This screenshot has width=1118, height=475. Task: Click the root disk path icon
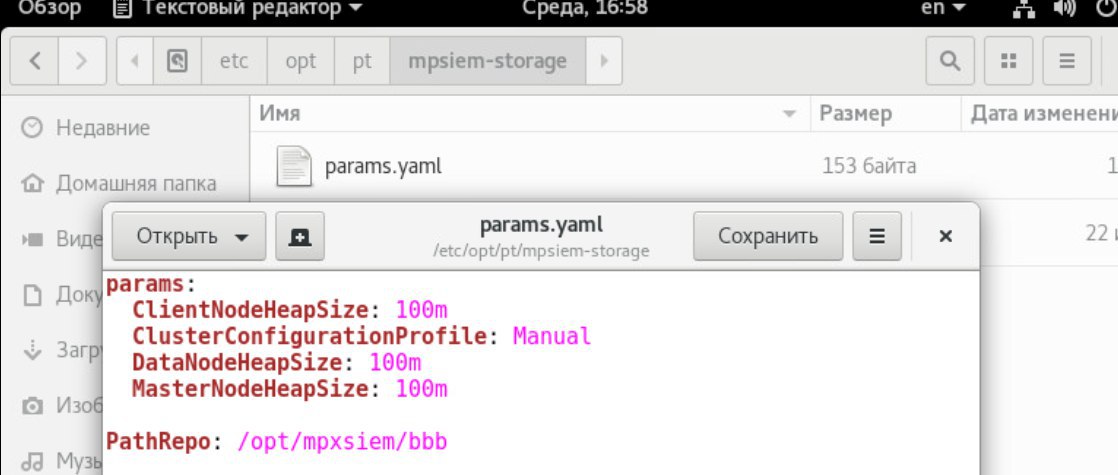click(x=176, y=61)
